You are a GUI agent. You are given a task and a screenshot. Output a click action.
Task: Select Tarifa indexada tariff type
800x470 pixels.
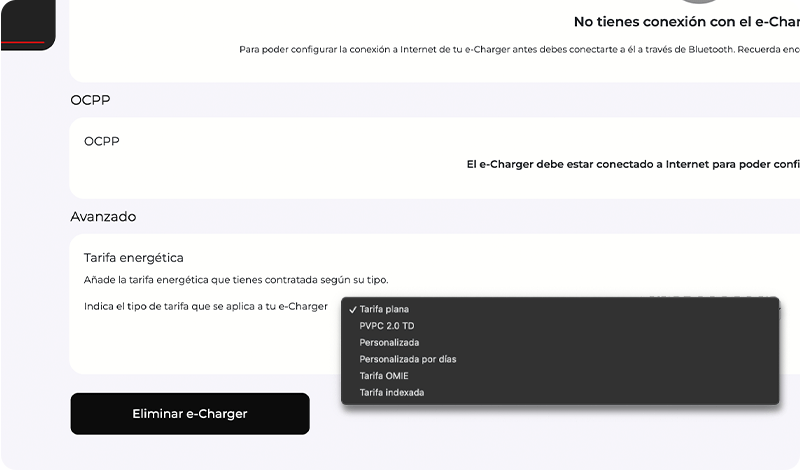pos(392,392)
